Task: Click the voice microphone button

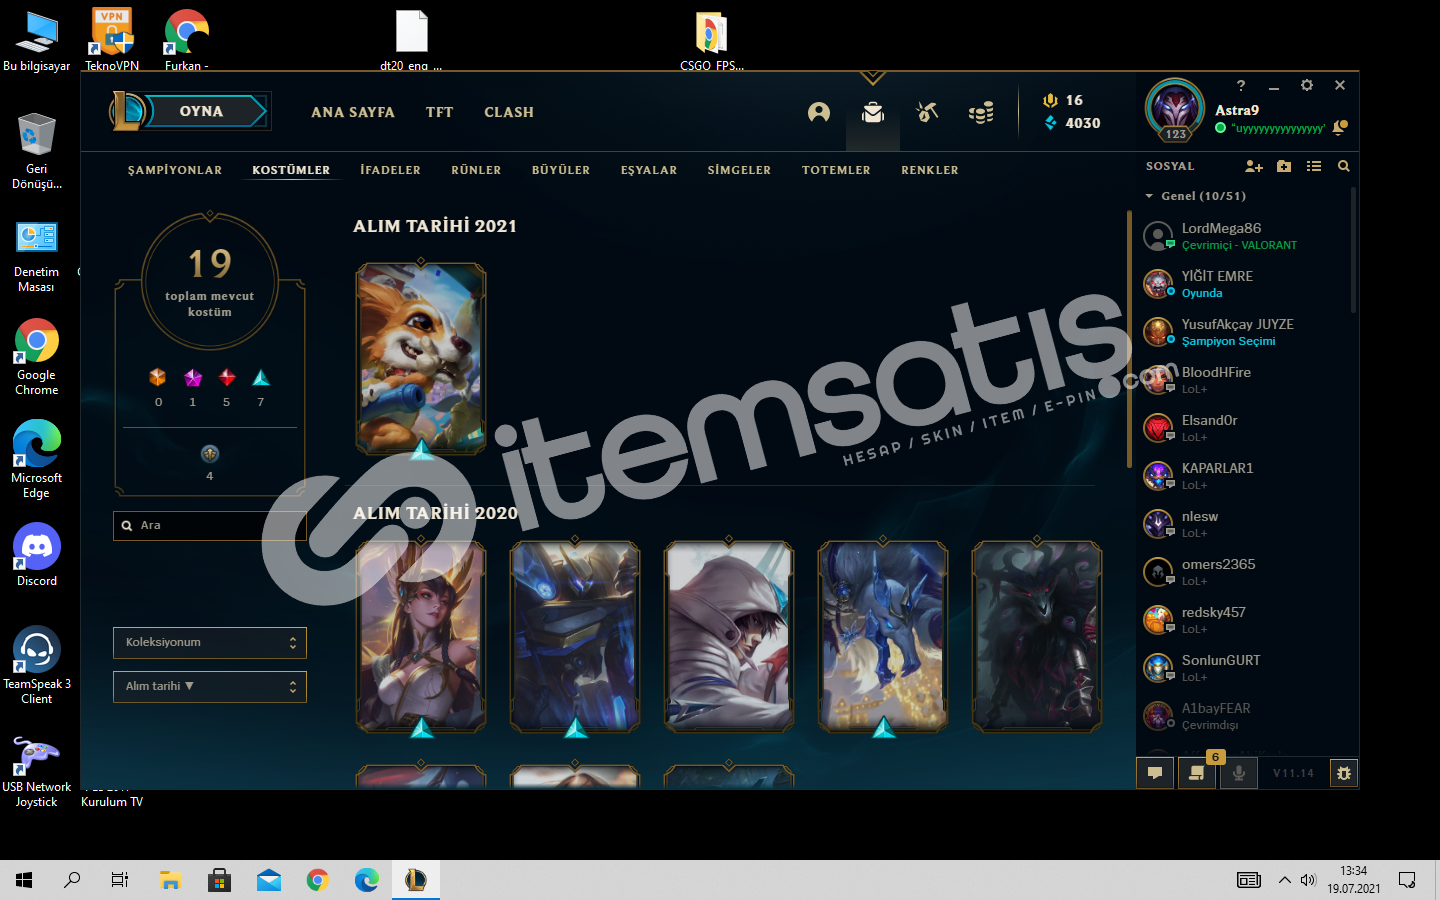Action: click(1238, 773)
